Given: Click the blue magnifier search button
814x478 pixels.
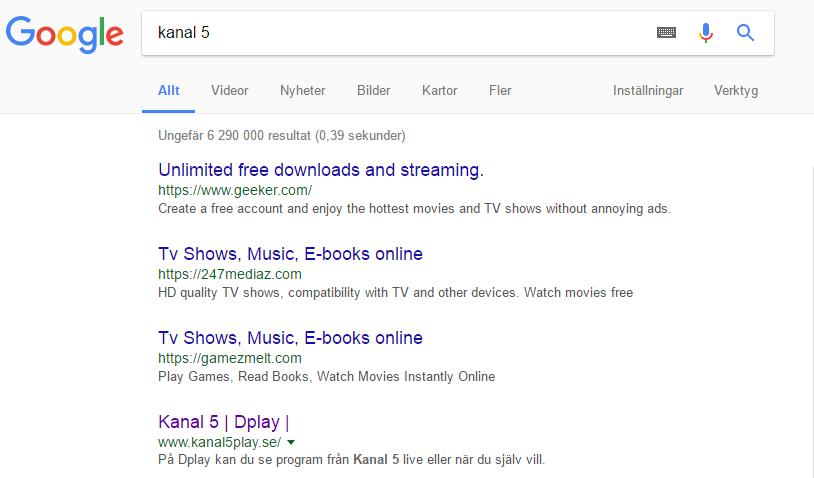Looking at the screenshot, I should [745, 33].
